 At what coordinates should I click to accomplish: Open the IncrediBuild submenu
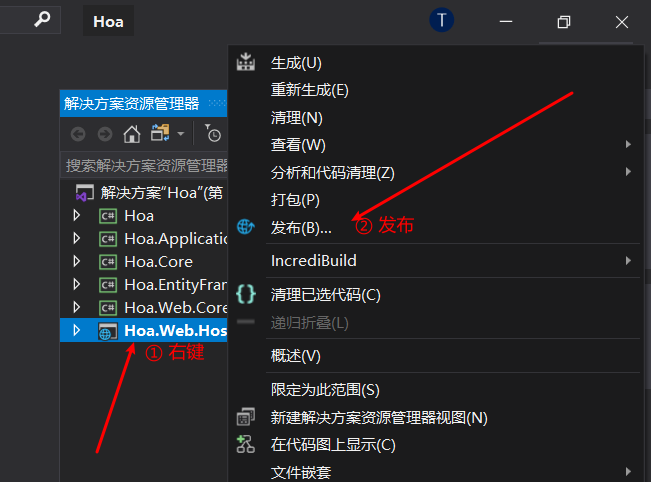pyautogui.click(x=313, y=261)
